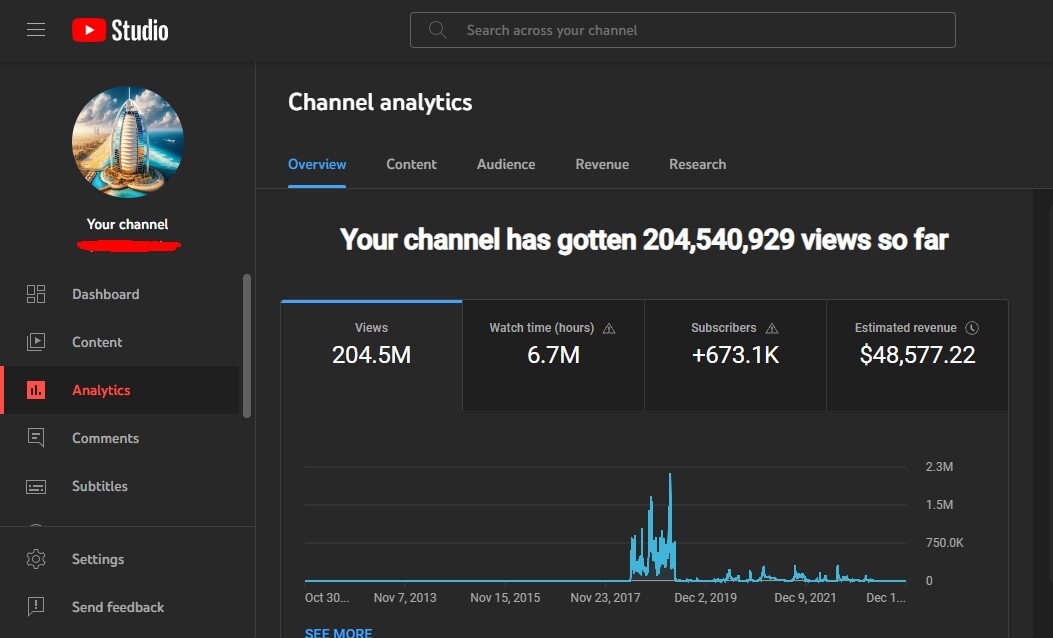Click the Analytics bar-chart icon
The image size is (1053, 638).
pos(36,390)
